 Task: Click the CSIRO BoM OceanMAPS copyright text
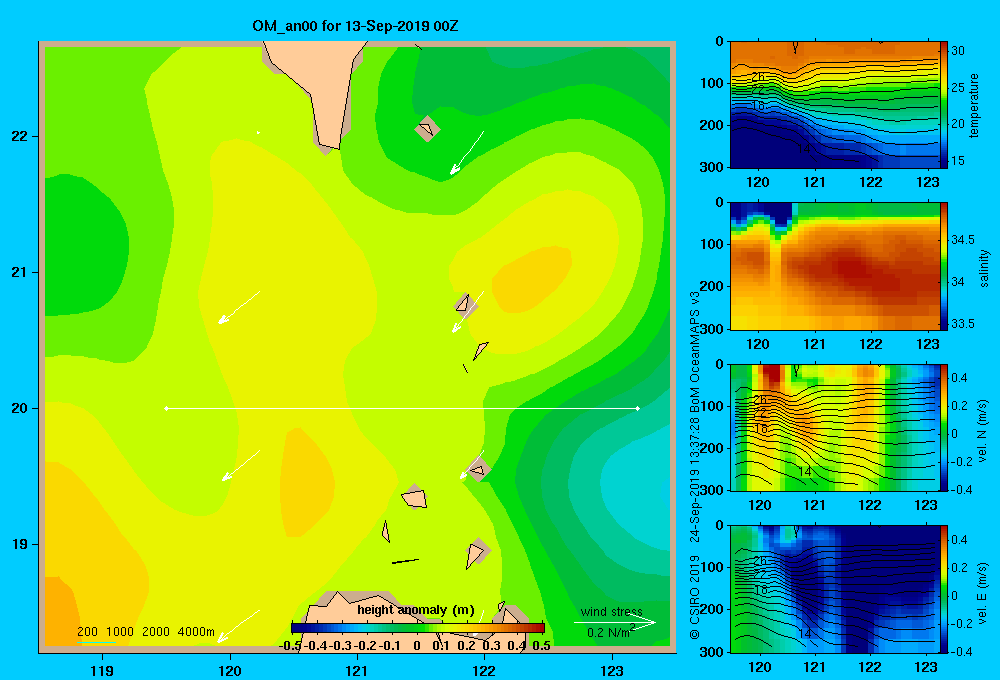(695, 466)
